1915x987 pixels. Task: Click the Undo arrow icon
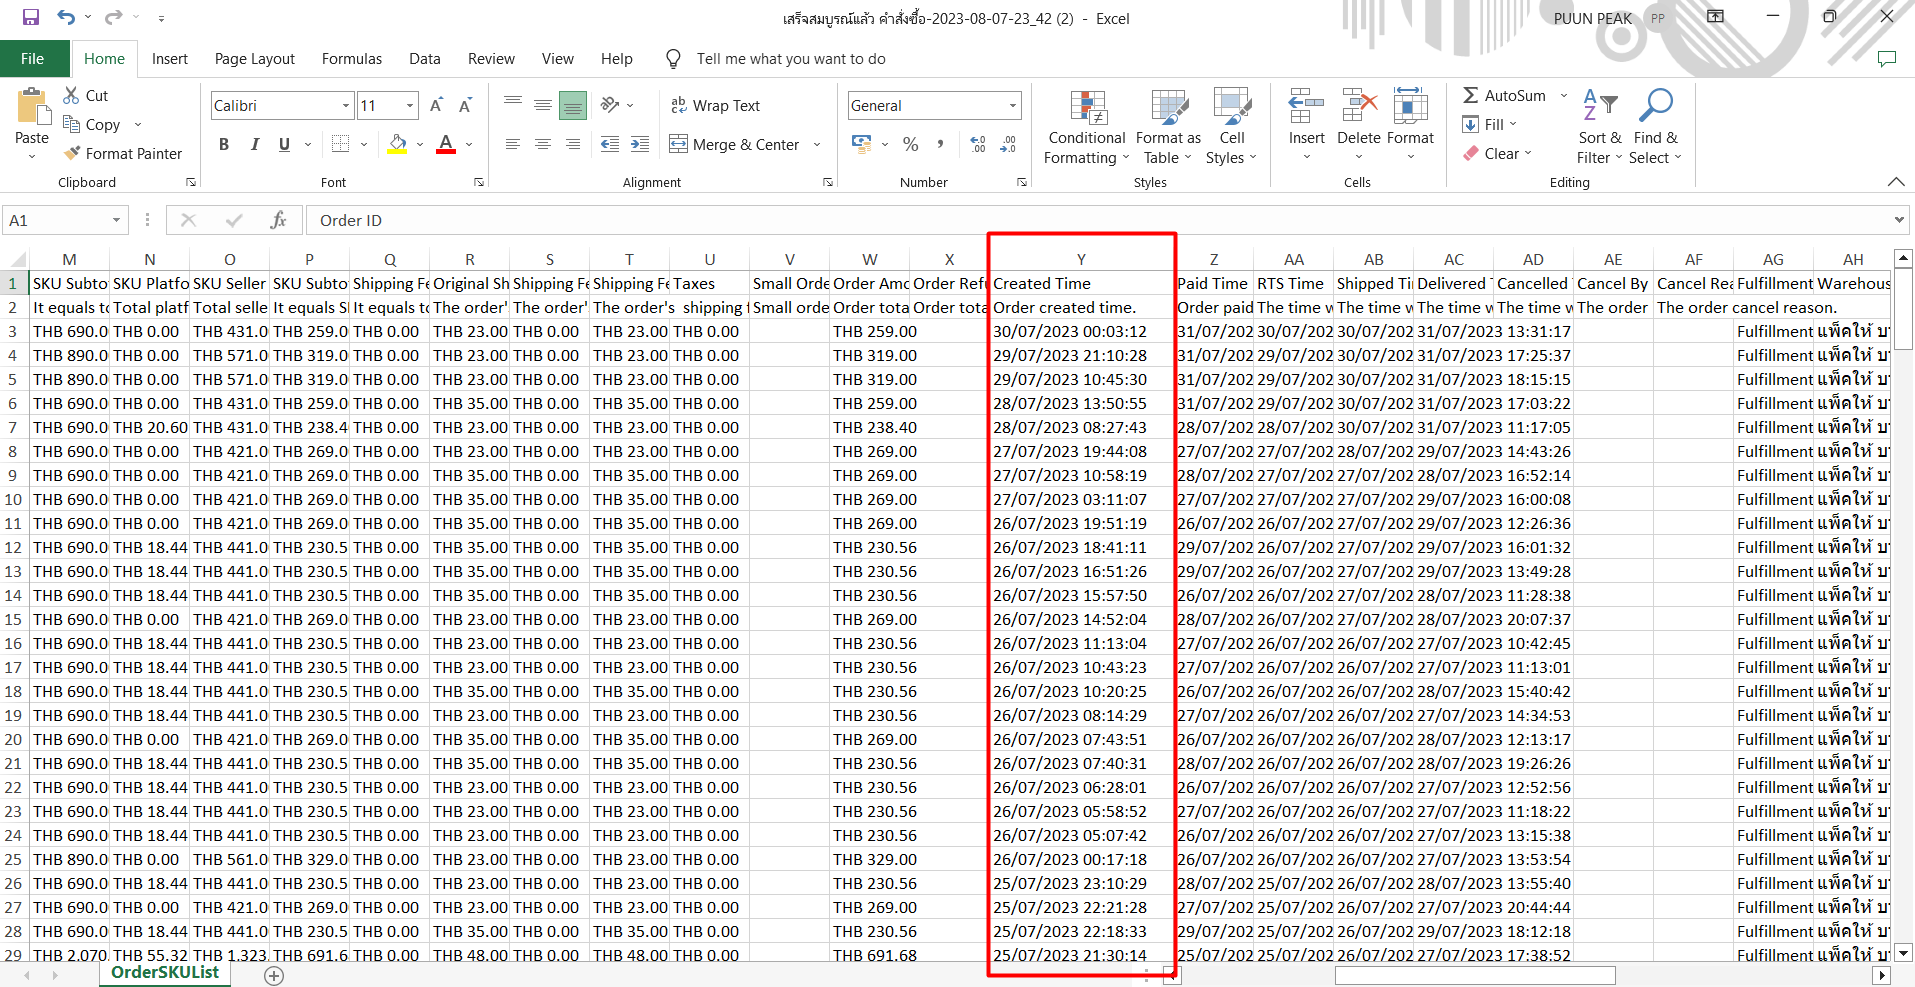click(x=66, y=17)
